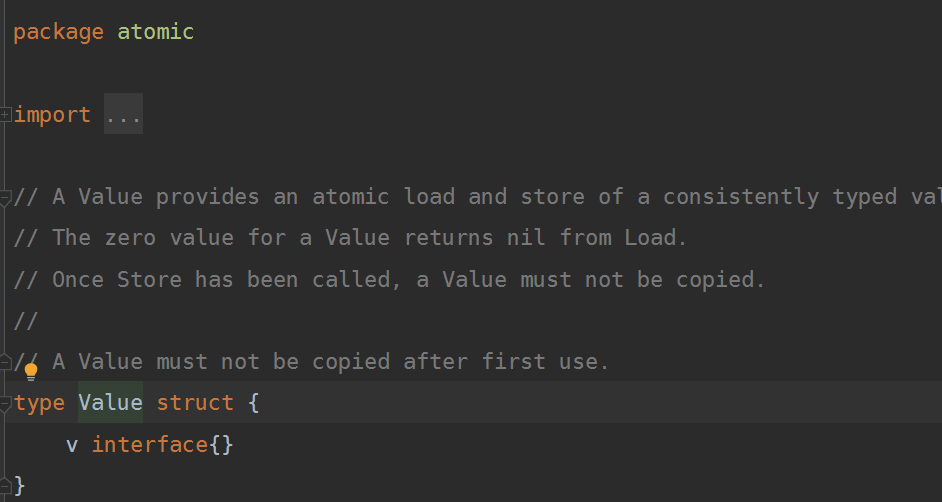Click the comment line starting with The zero value
Image resolution: width=942 pixels, height=502 pixels.
tap(350, 238)
